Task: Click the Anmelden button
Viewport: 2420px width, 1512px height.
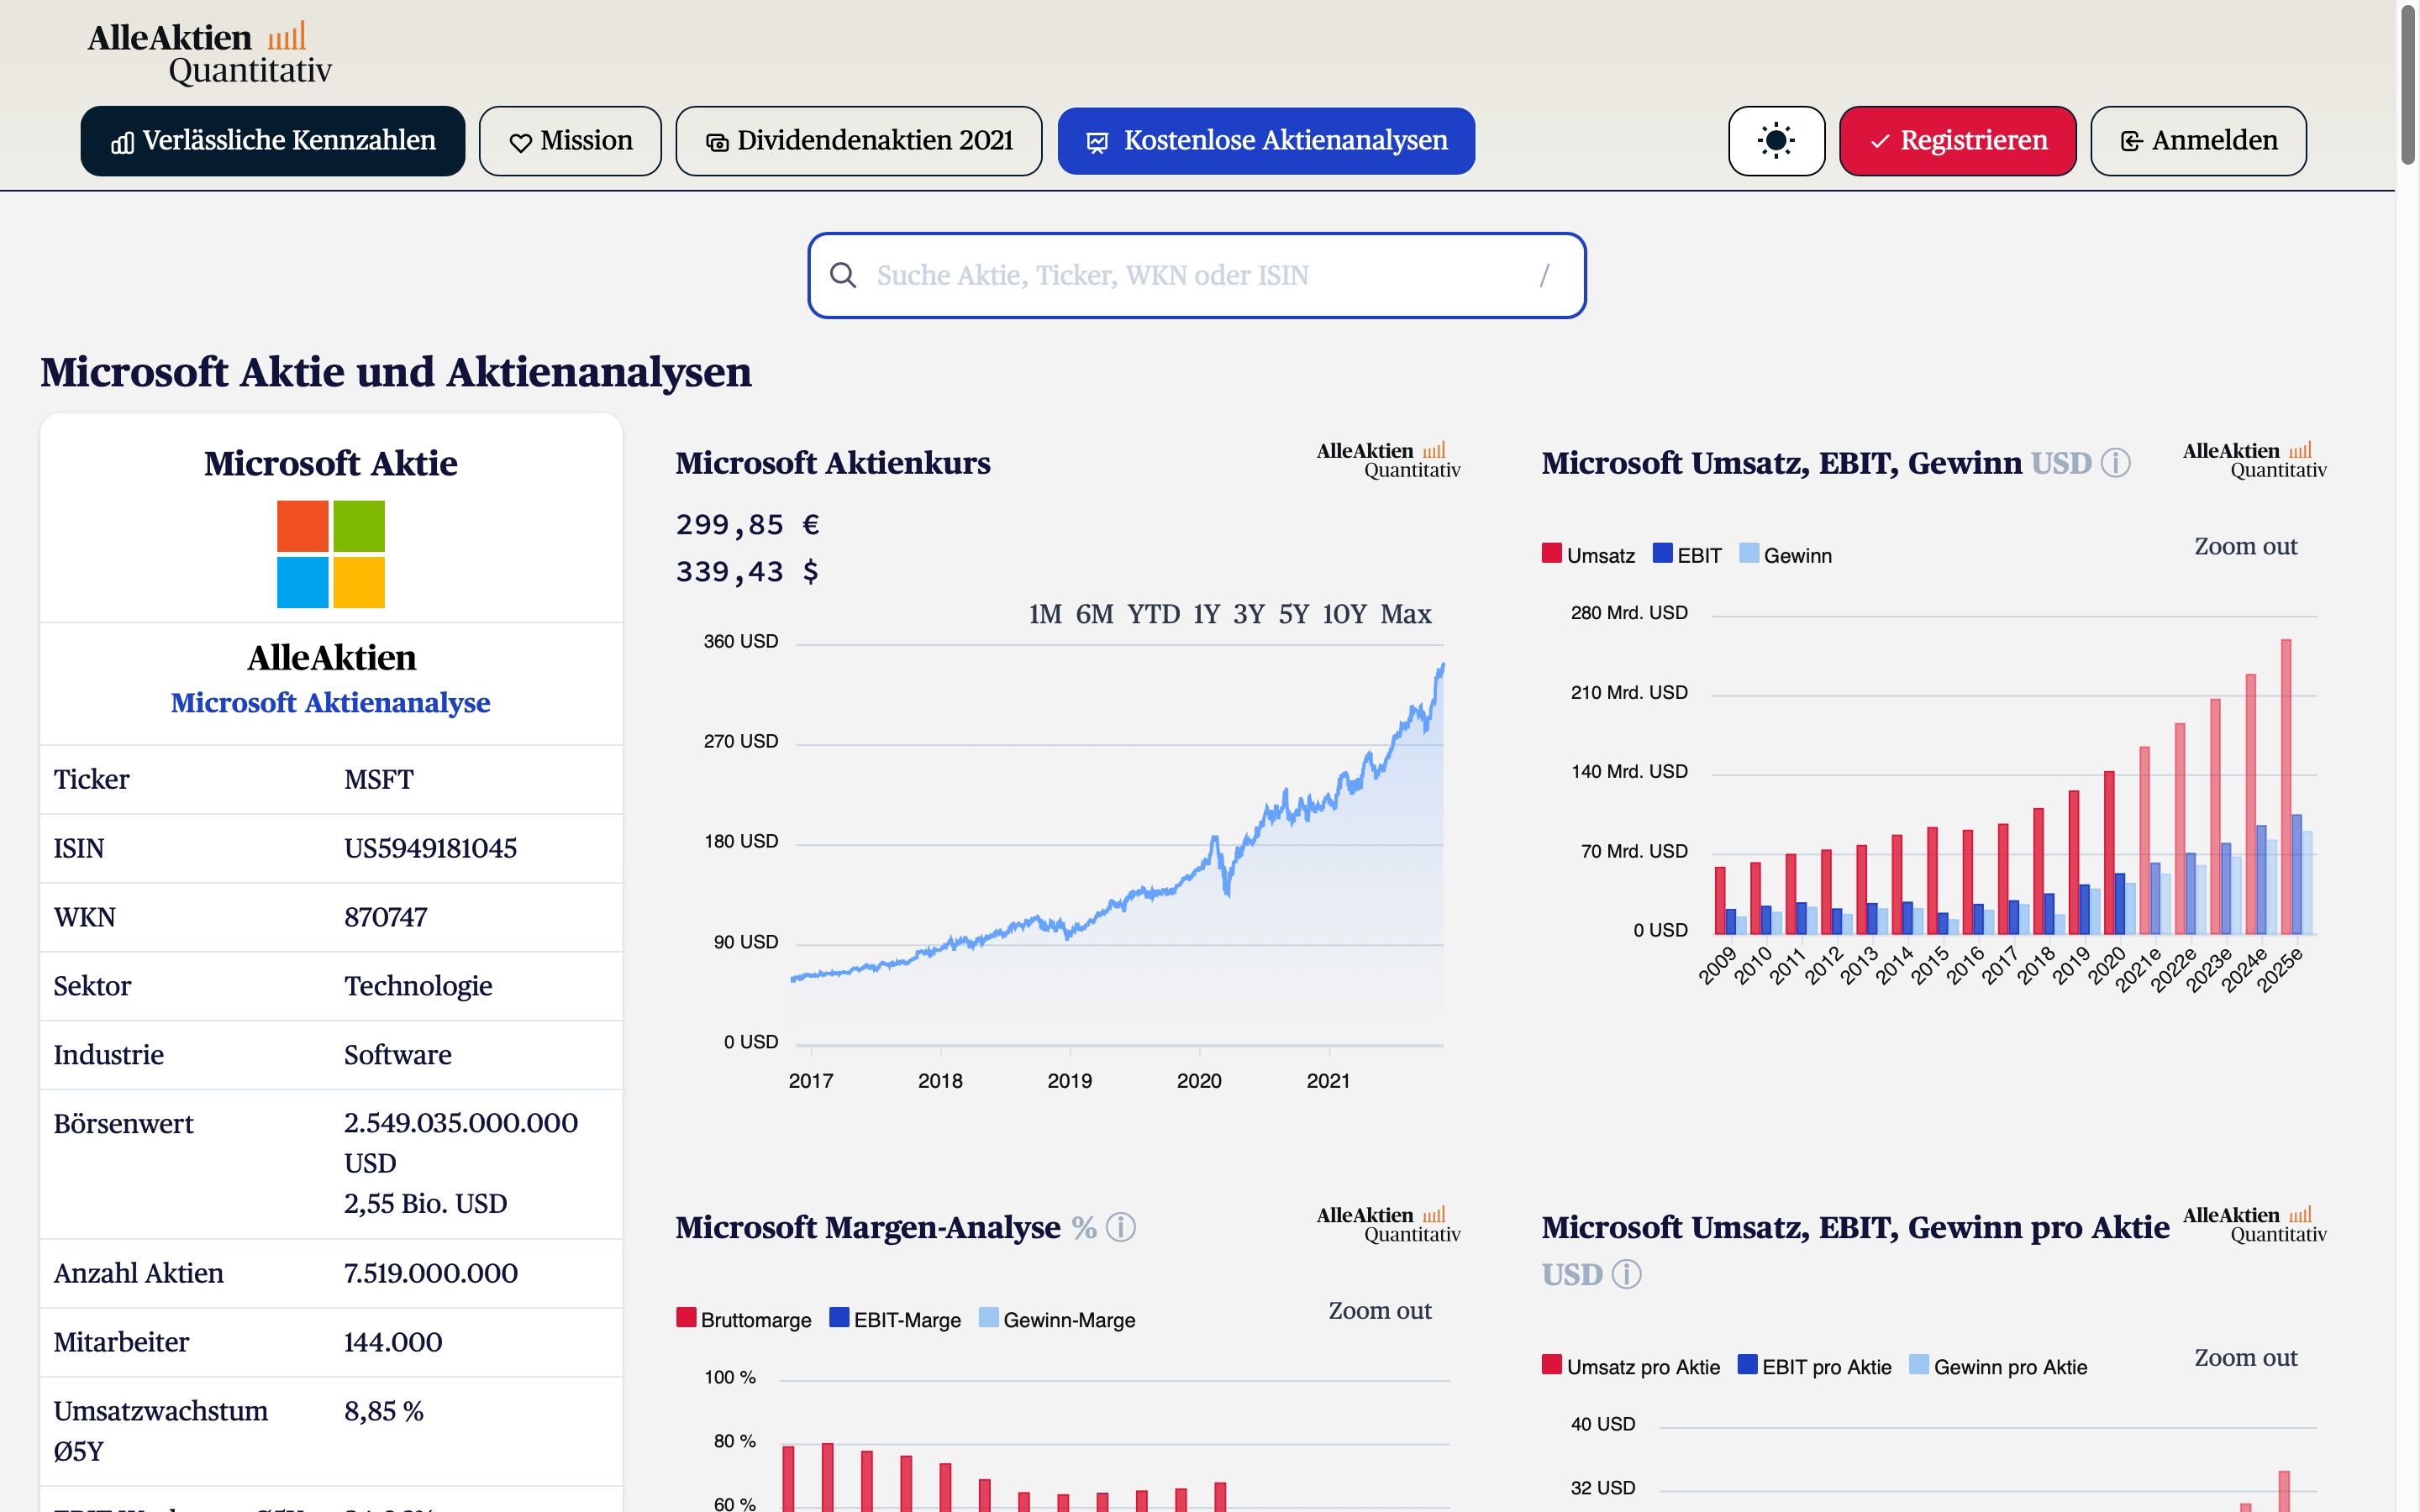Action: pyautogui.click(x=2198, y=141)
